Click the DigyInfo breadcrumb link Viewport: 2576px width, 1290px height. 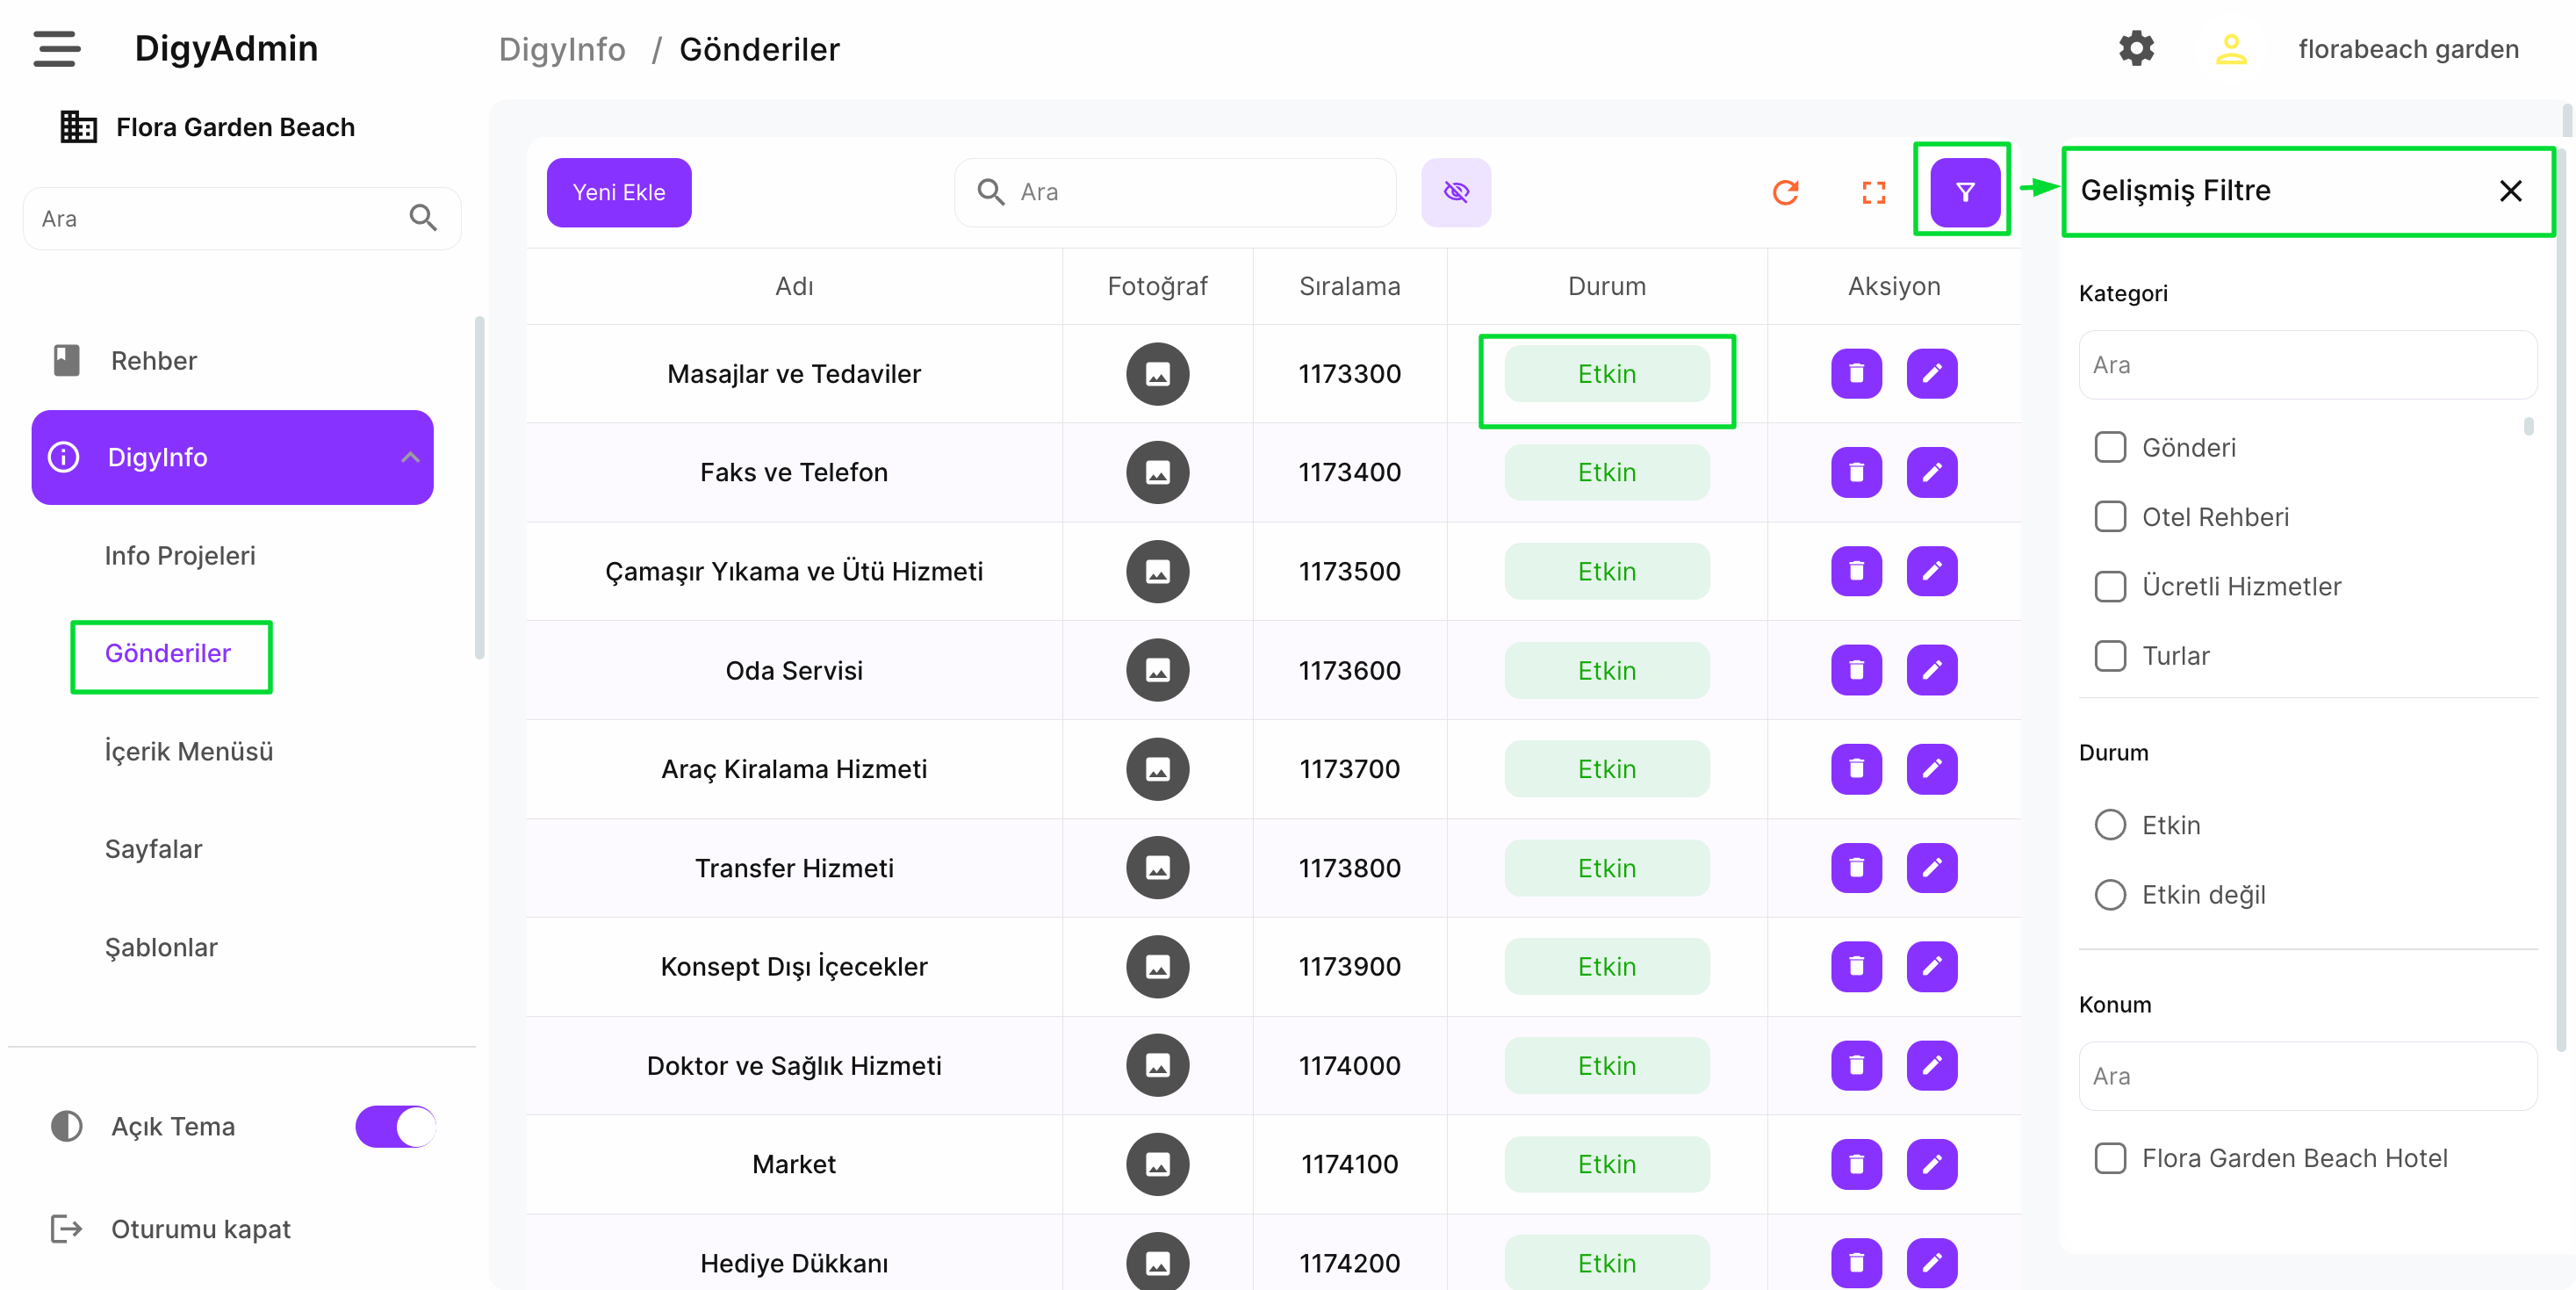[x=562, y=49]
